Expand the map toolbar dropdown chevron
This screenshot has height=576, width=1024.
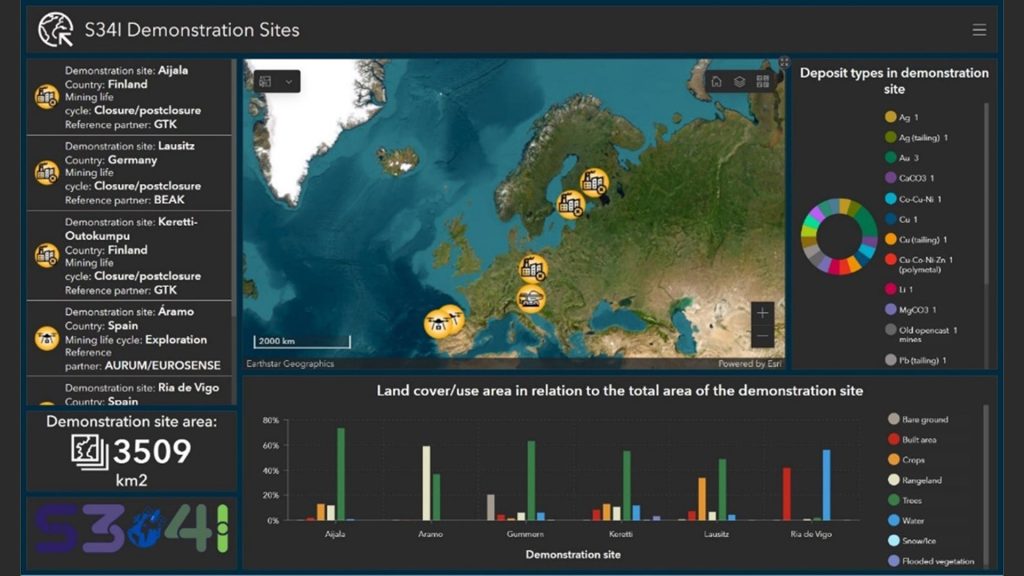tap(289, 81)
